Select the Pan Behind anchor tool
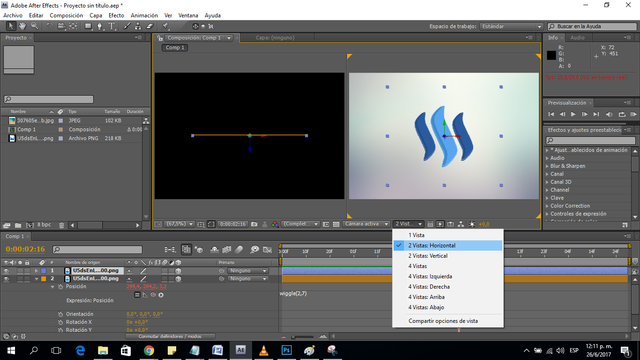The width and height of the screenshot is (640, 360). [x=73, y=26]
